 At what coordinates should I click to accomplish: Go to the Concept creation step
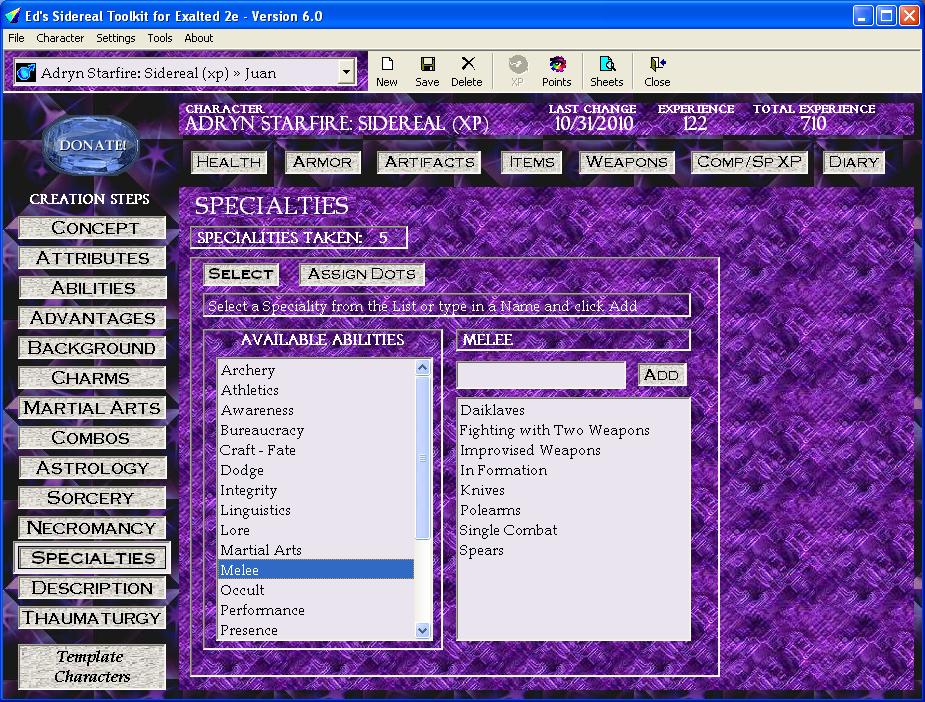(x=93, y=228)
